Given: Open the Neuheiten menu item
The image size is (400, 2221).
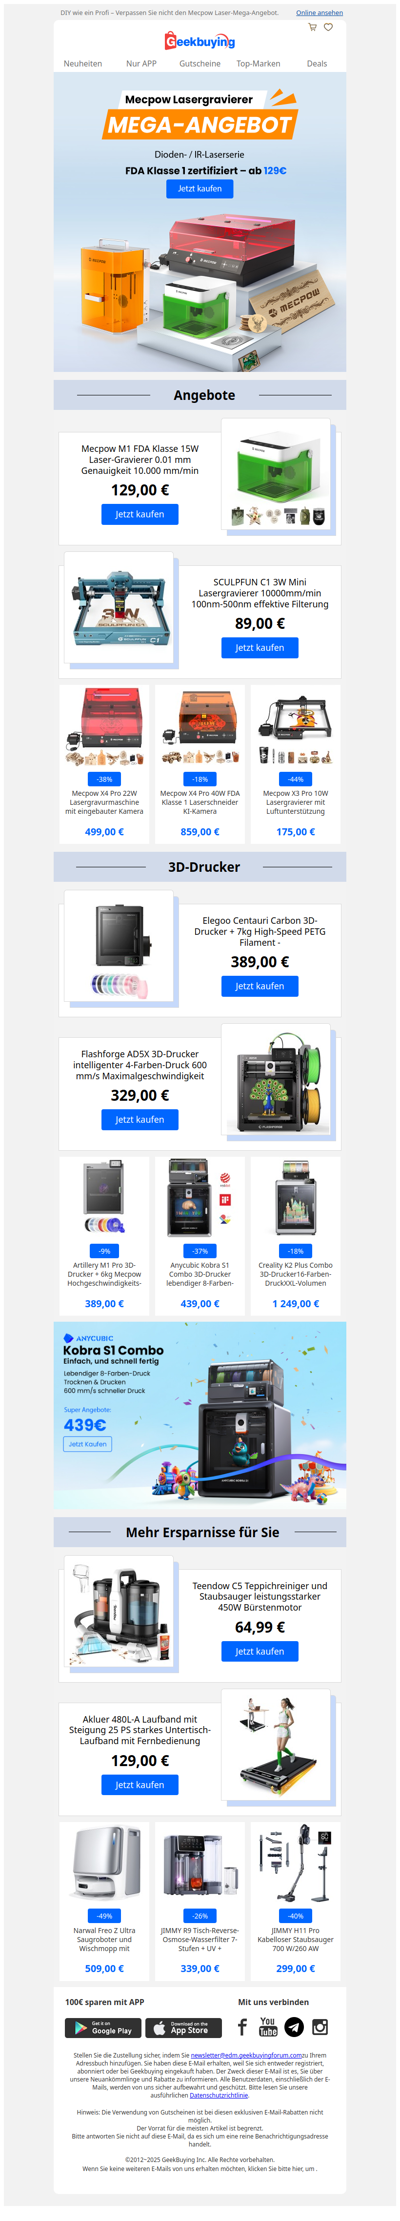Looking at the screenshot, I should (83, 63).
